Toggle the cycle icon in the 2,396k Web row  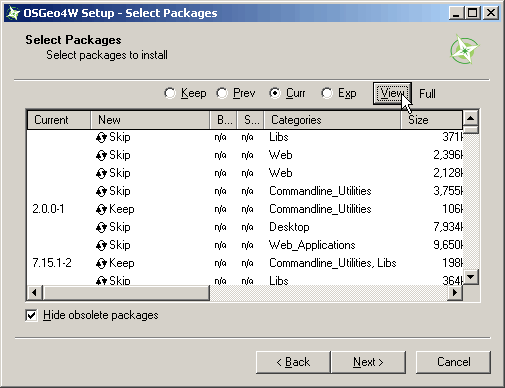[x=101, y=155]
